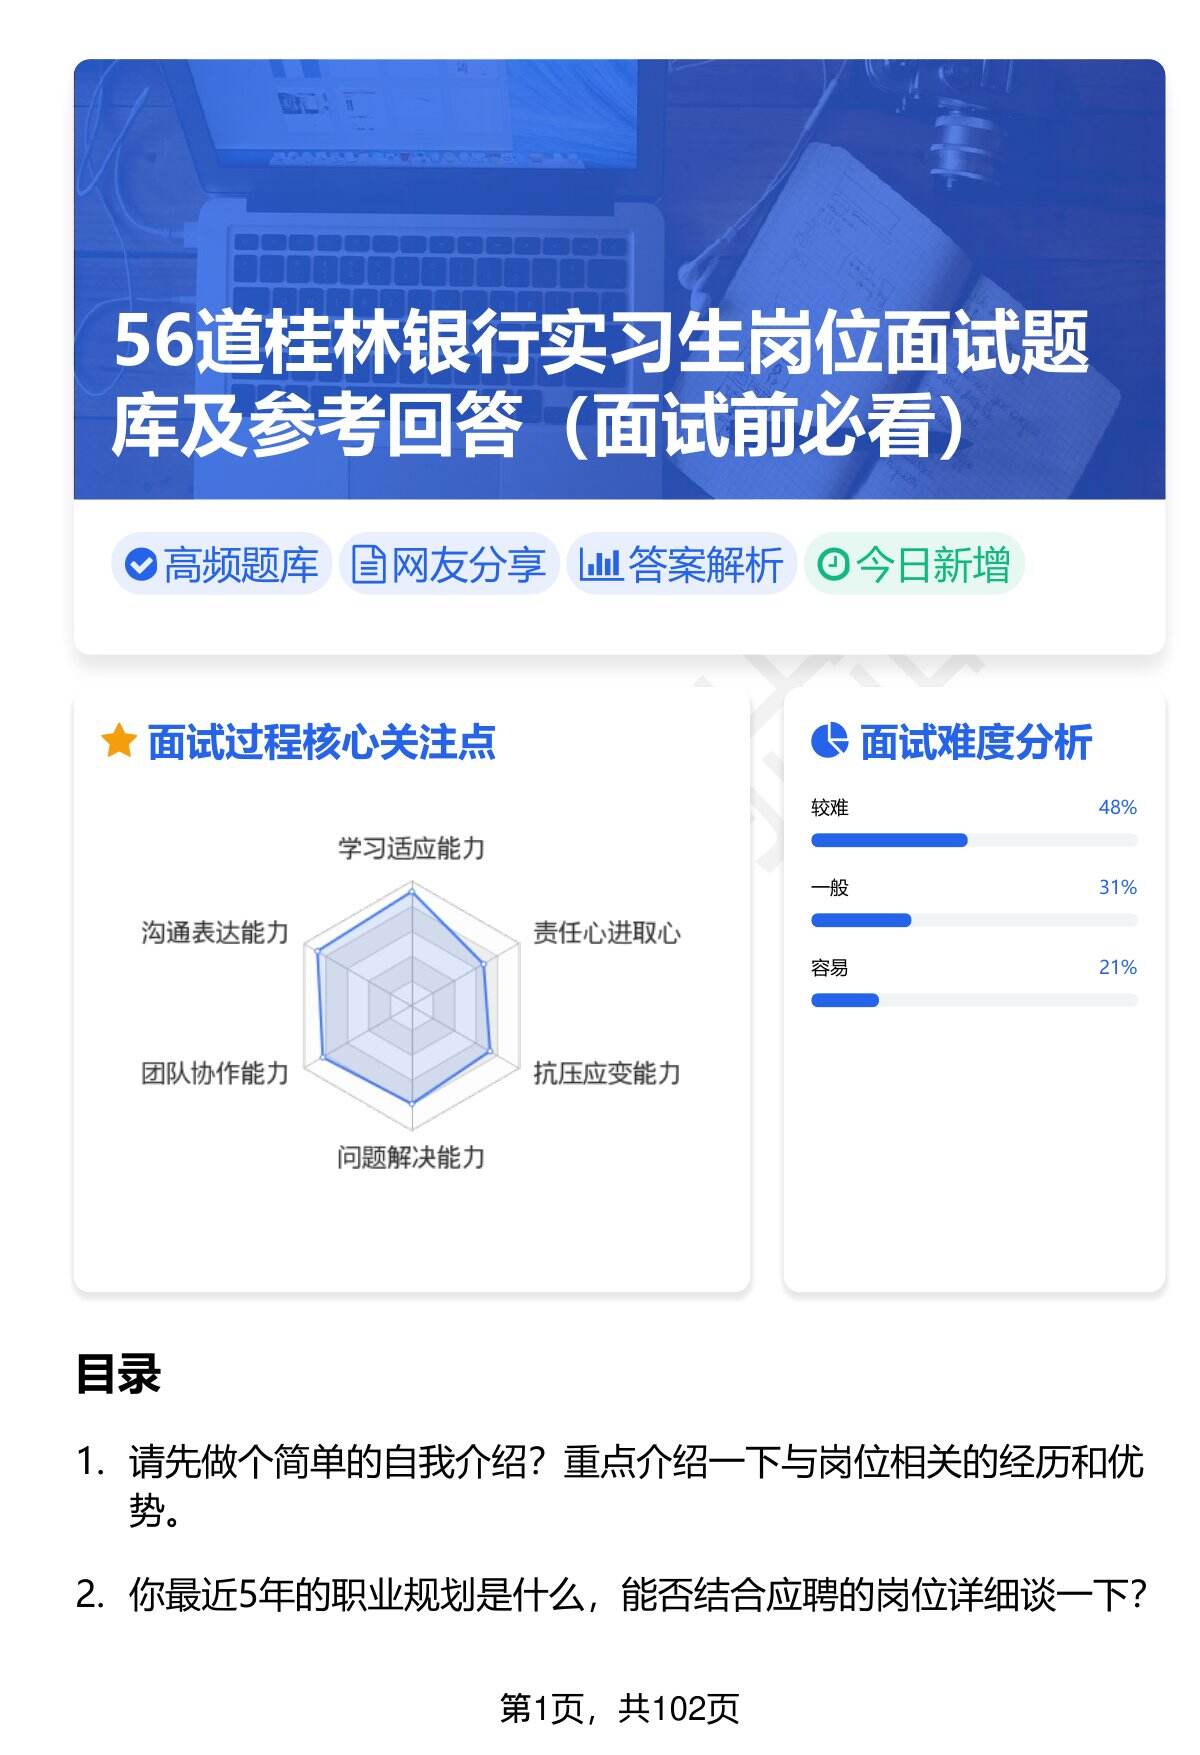Click the bar chart icon beside 答案解析
The height and width of the screenshot is (1755, 1200).
(600, 565)
